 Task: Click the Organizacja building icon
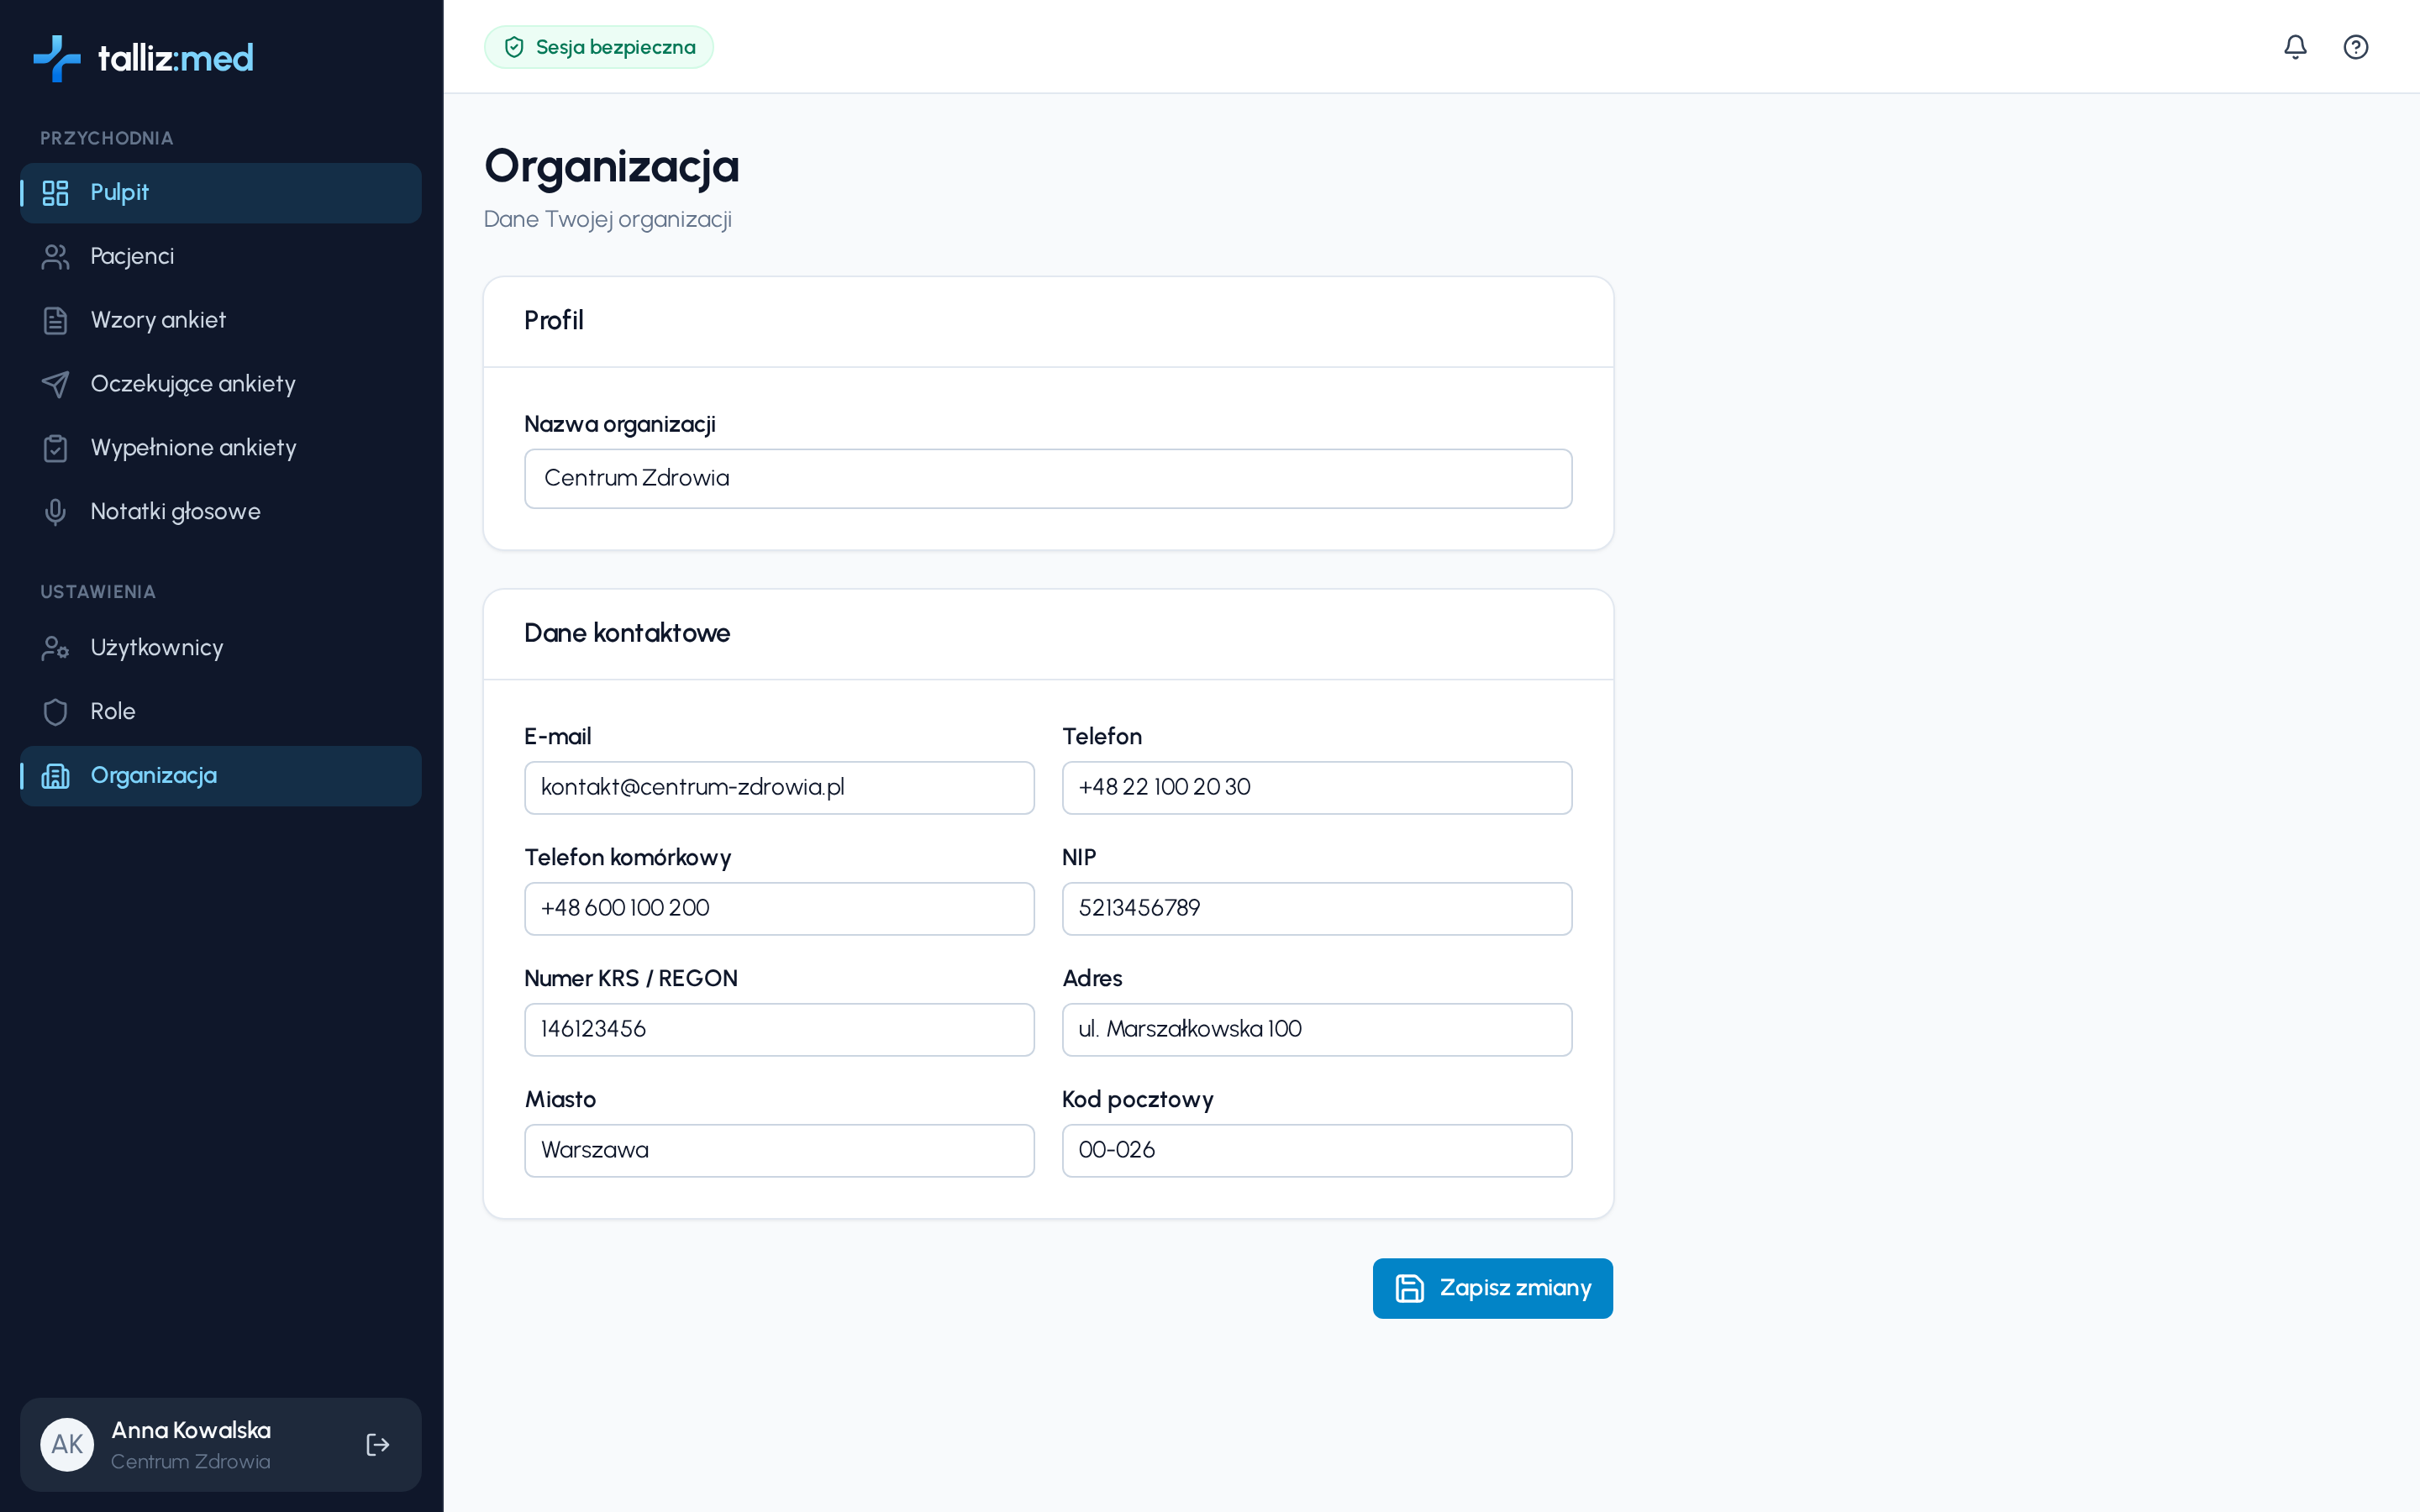coord(55,776)
